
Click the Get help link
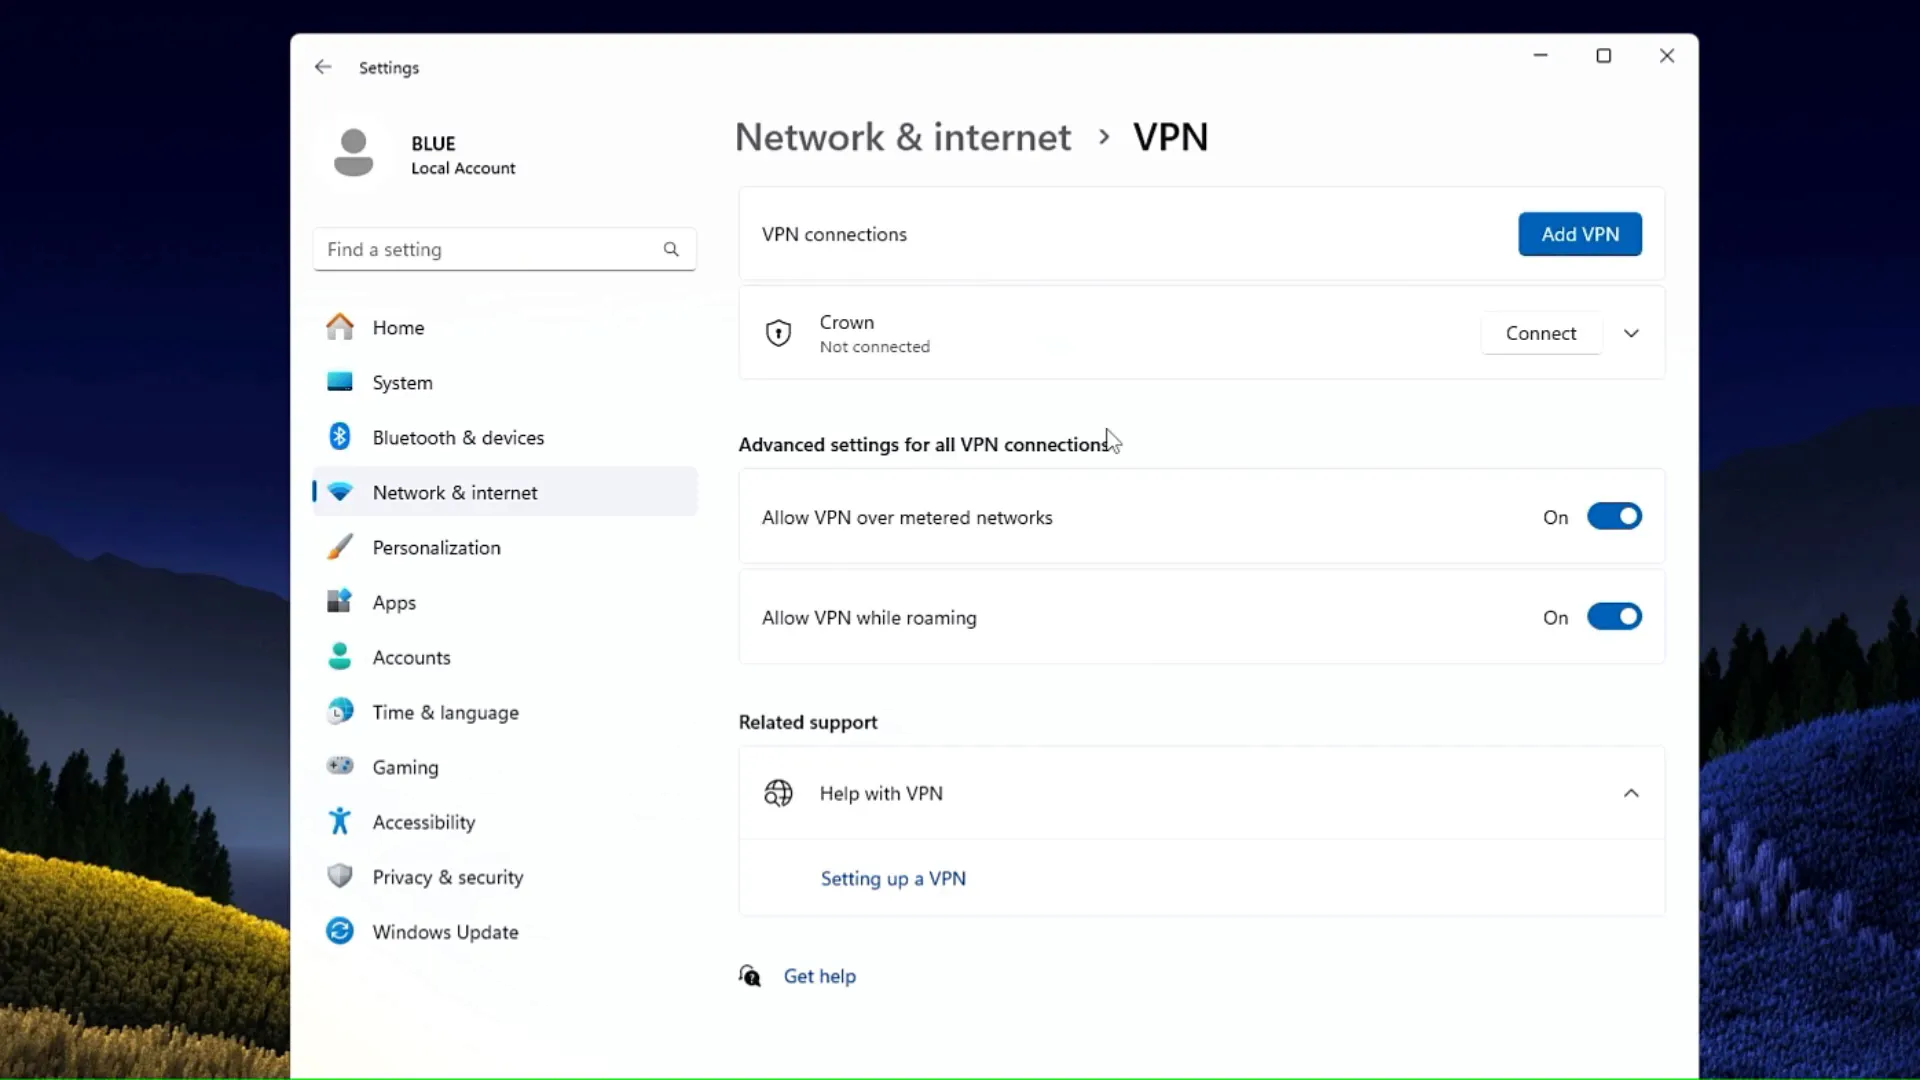click(x=820, y=976)
